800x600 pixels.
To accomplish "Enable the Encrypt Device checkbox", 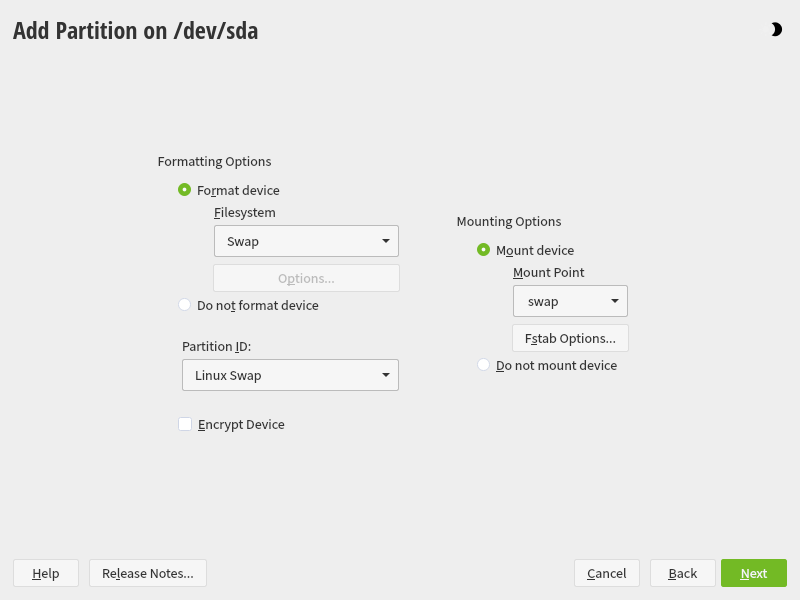I will click(x=185, y=424).
